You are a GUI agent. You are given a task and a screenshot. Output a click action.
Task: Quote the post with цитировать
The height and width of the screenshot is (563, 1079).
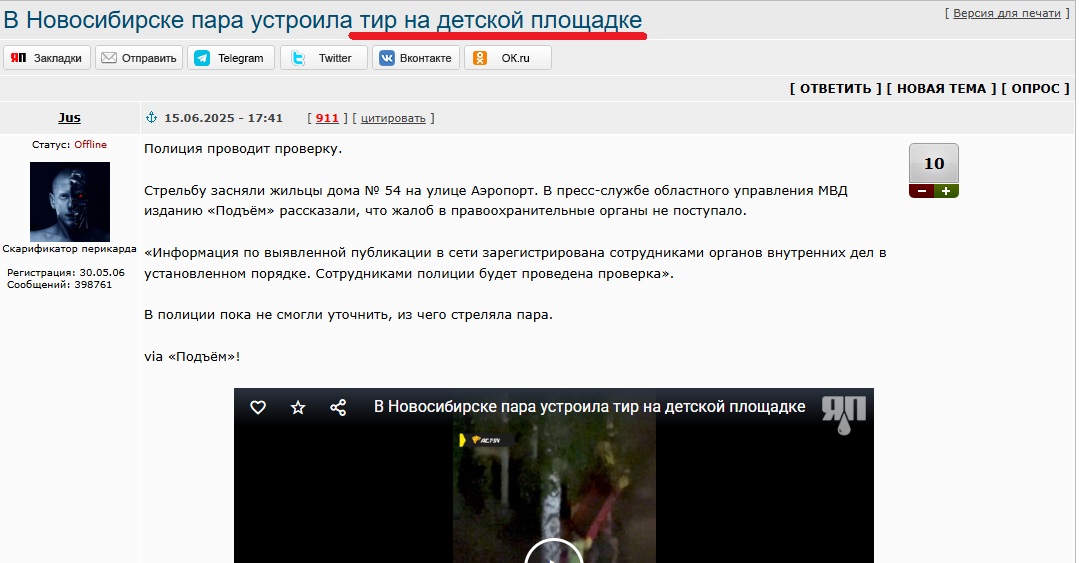(393, 118)
